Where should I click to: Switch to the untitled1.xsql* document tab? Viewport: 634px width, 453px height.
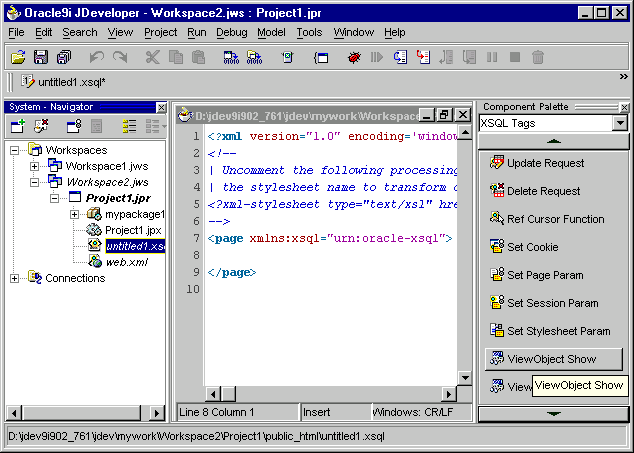tap(64, 82)
